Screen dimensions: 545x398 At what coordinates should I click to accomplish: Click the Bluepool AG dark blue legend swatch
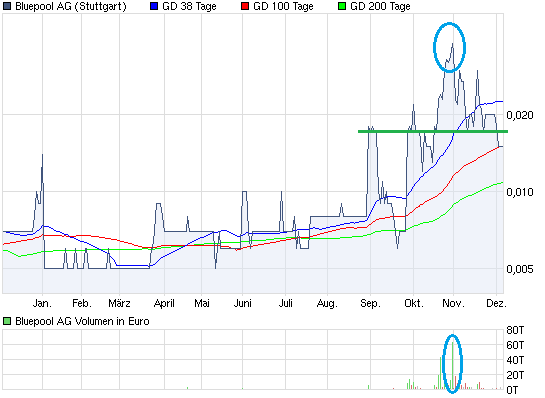7,6
